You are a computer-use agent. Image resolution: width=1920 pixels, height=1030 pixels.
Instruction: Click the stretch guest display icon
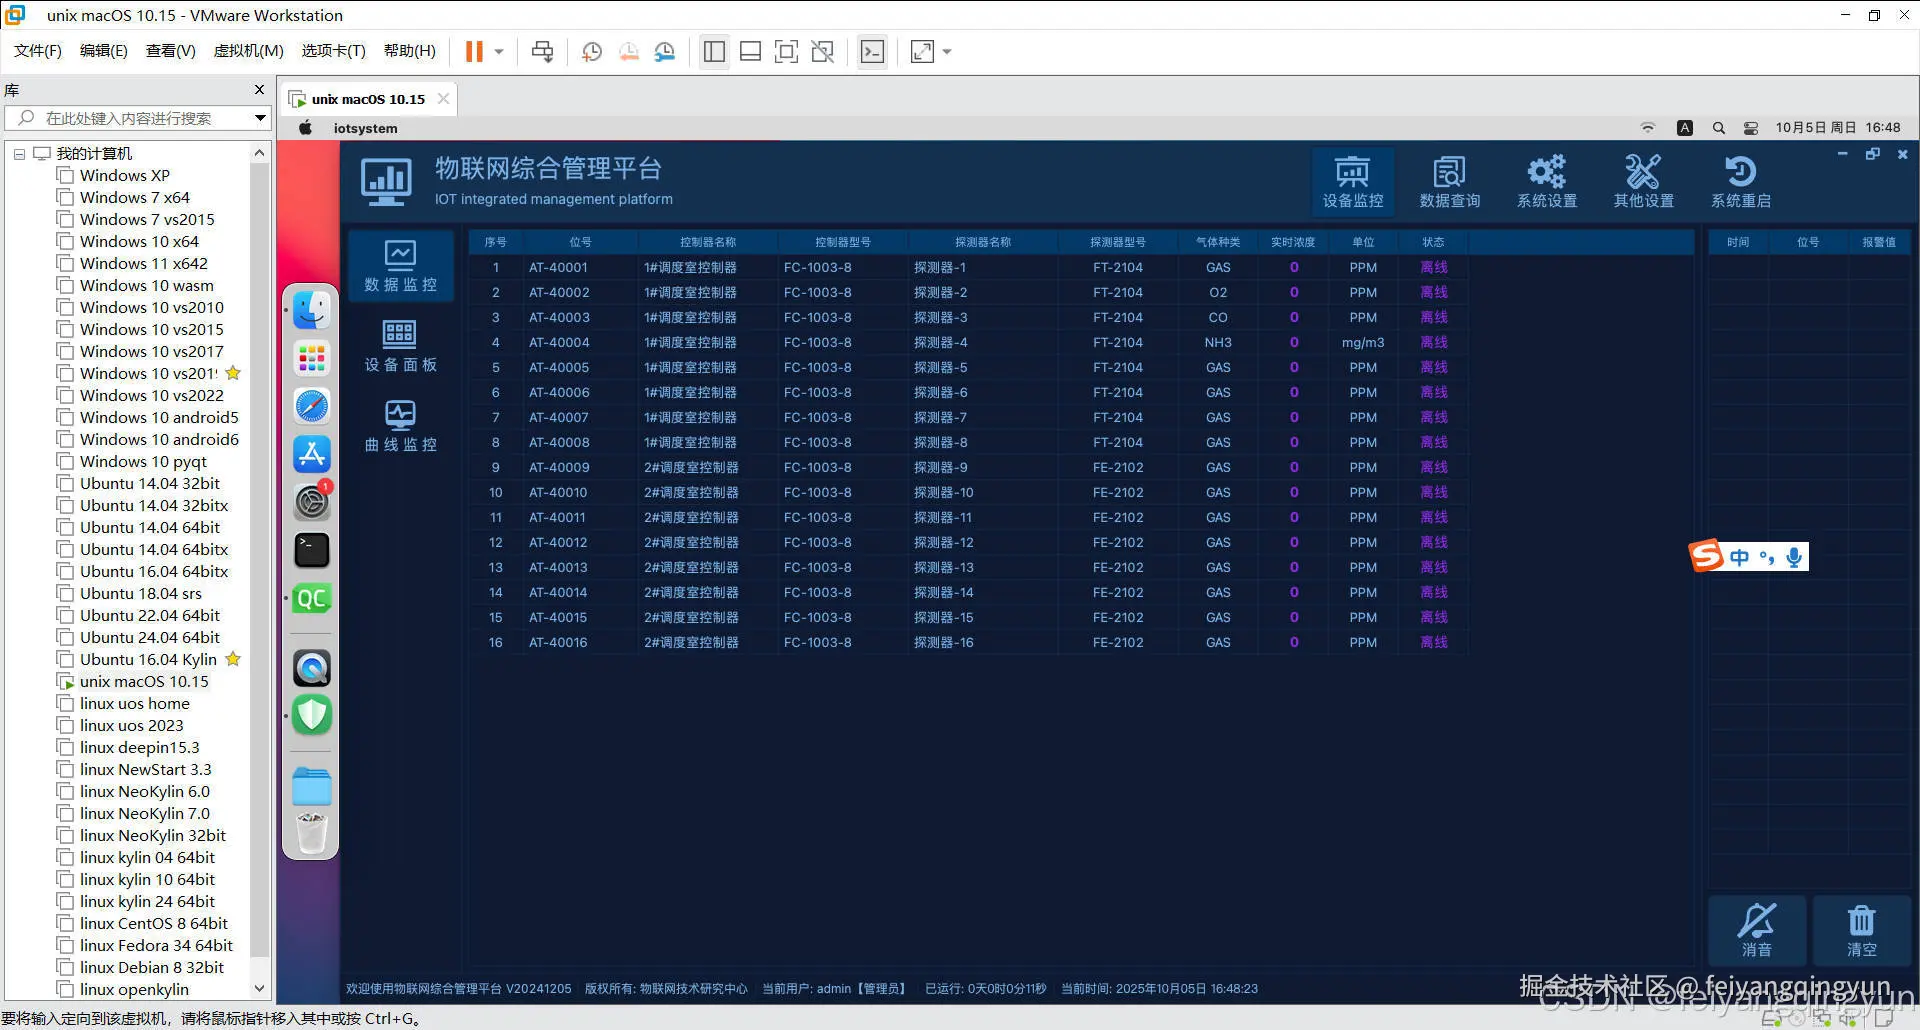[x=922, y=51]
